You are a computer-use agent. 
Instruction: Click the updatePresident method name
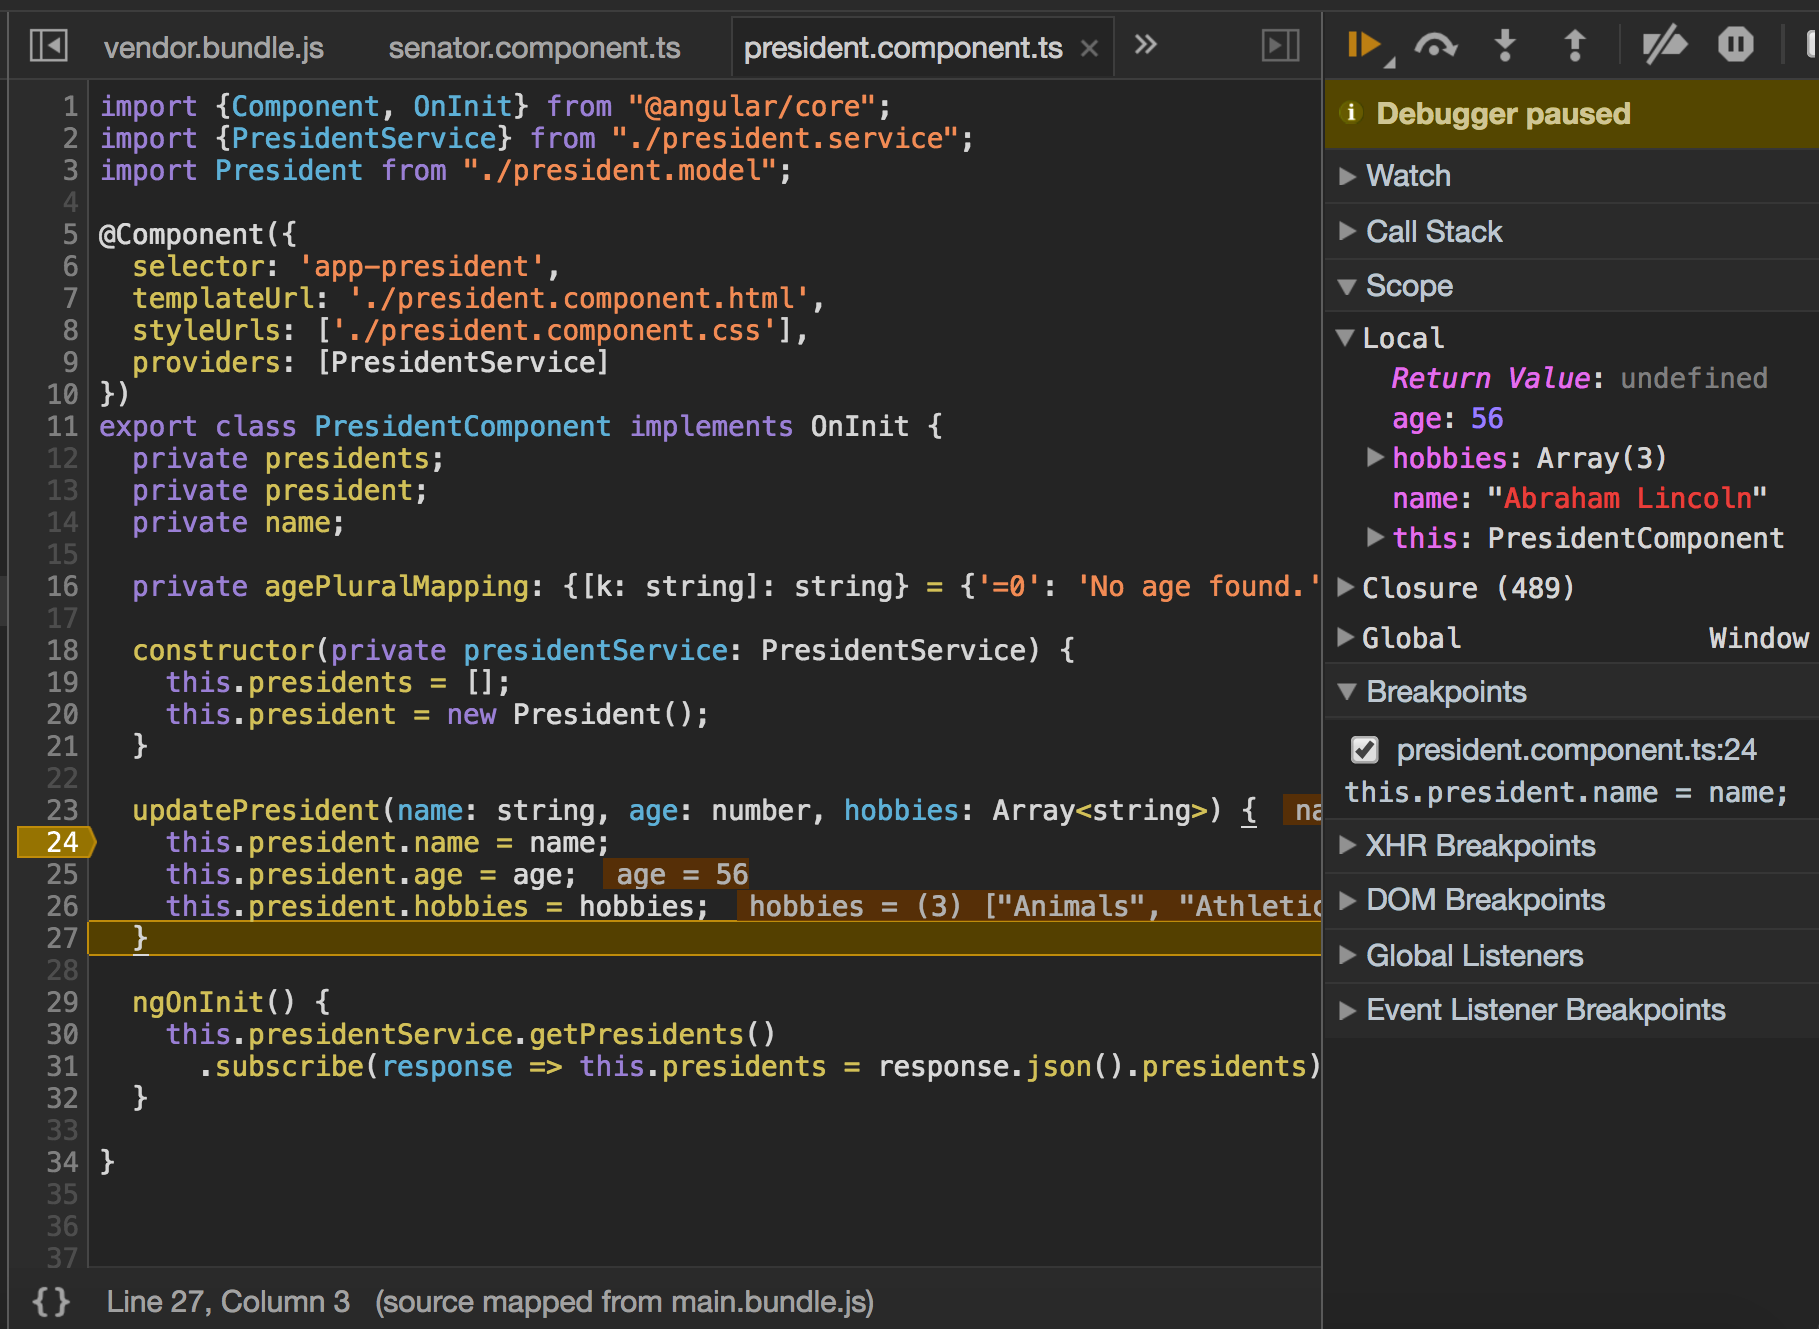click(256, 810)
